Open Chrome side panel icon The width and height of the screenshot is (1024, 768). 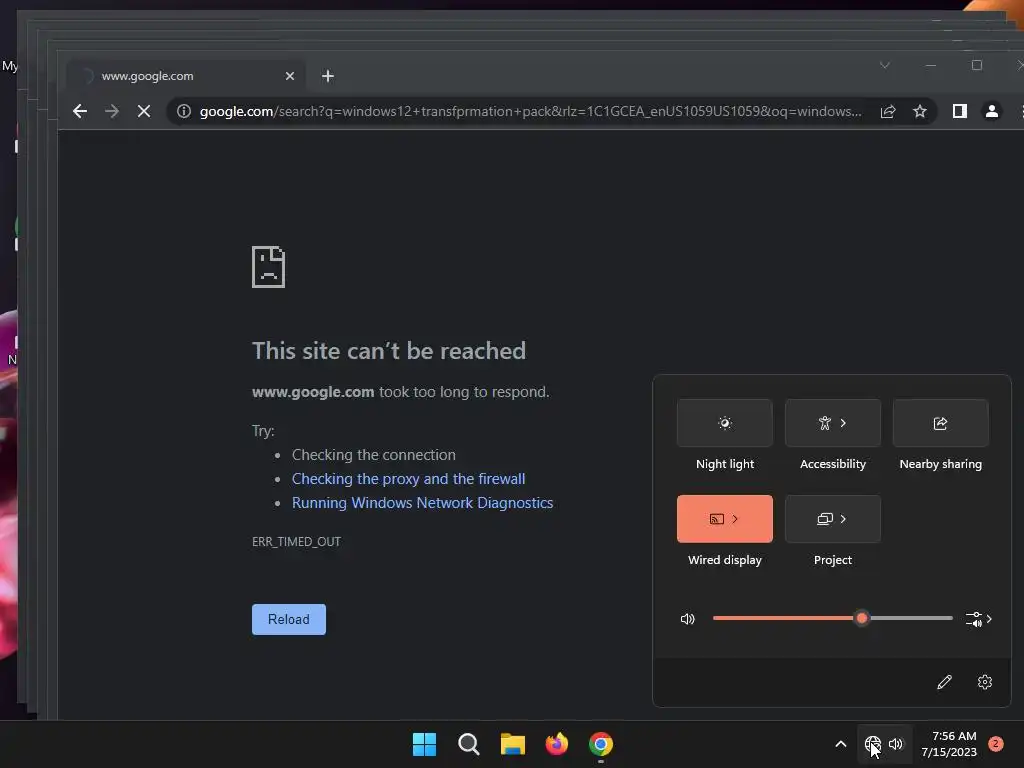pos(959,111)
